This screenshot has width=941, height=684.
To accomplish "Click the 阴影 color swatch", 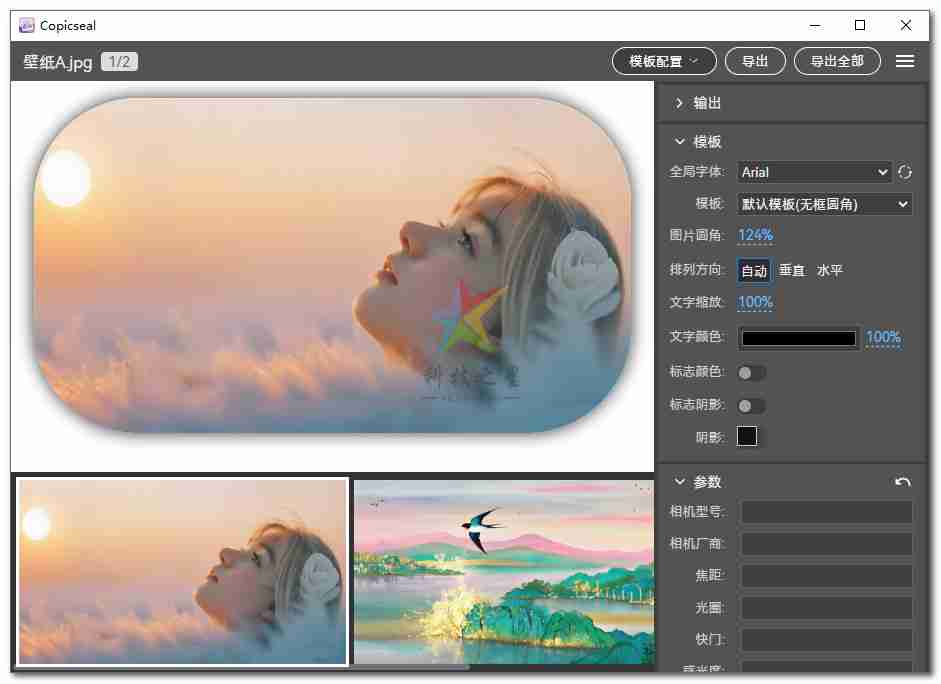I will pyautogui.click(x=747, y=437).
